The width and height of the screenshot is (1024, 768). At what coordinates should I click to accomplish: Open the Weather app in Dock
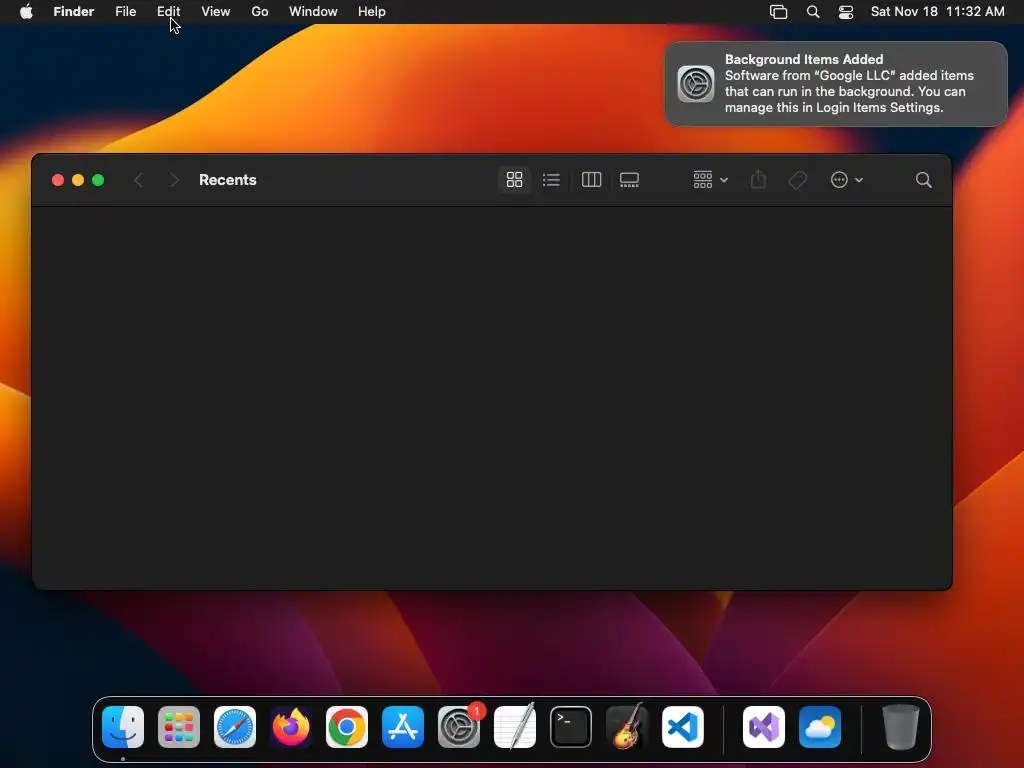(820, 727)
